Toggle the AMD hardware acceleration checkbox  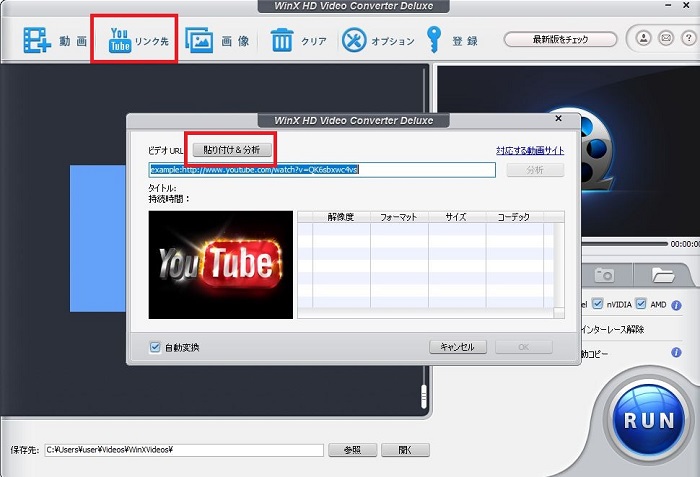(641, 304)
